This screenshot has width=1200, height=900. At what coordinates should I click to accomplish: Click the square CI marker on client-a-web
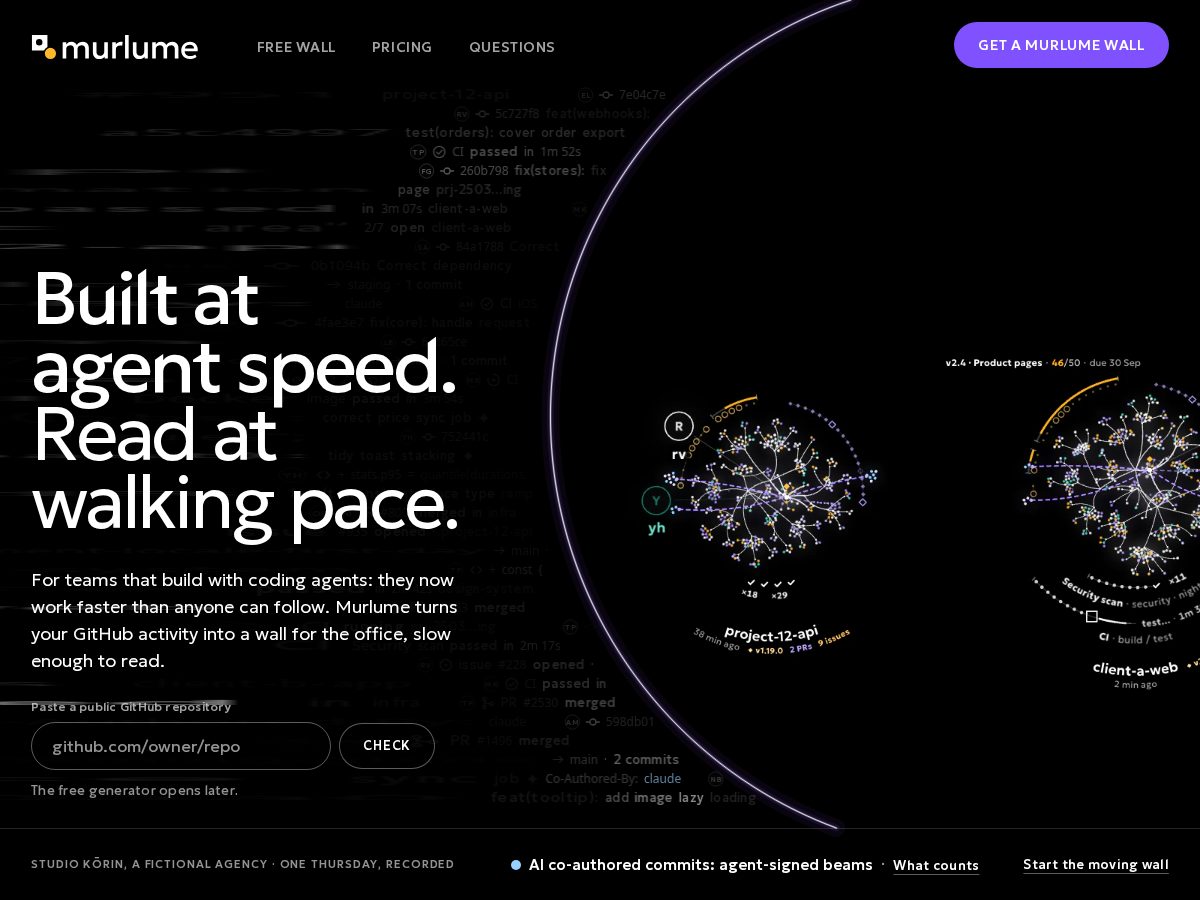pyautogui.click(x=1092, y=617)
